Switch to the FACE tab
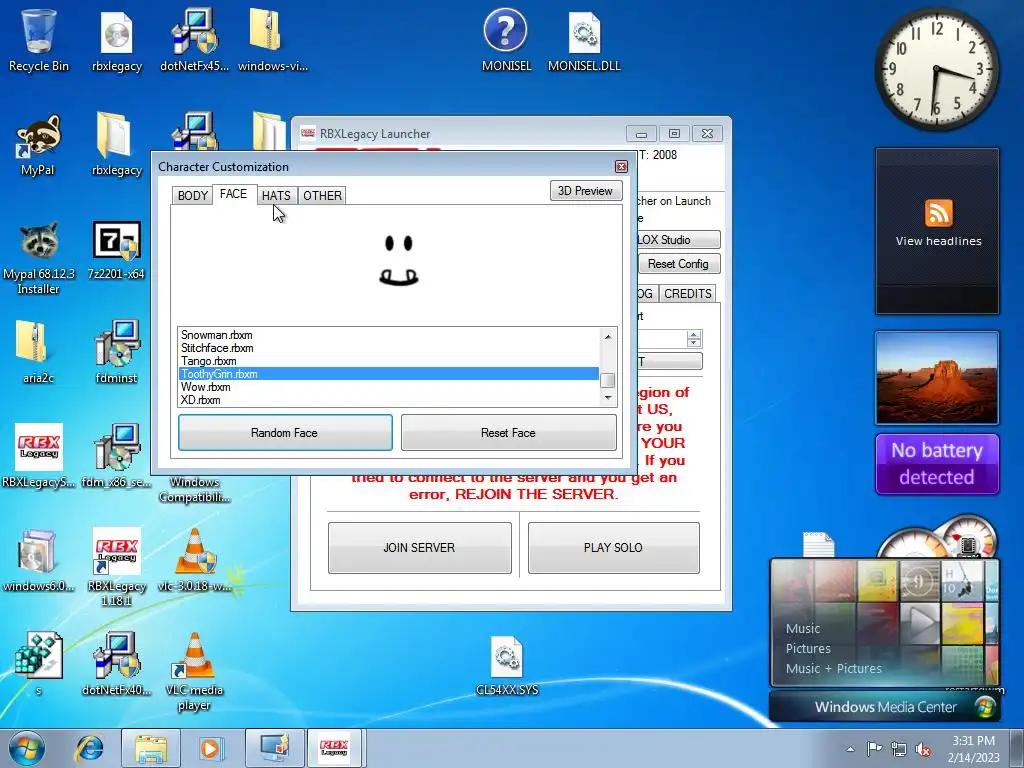Image resolution: width=1024 pixels, height=768 pixels. point(233,194)
